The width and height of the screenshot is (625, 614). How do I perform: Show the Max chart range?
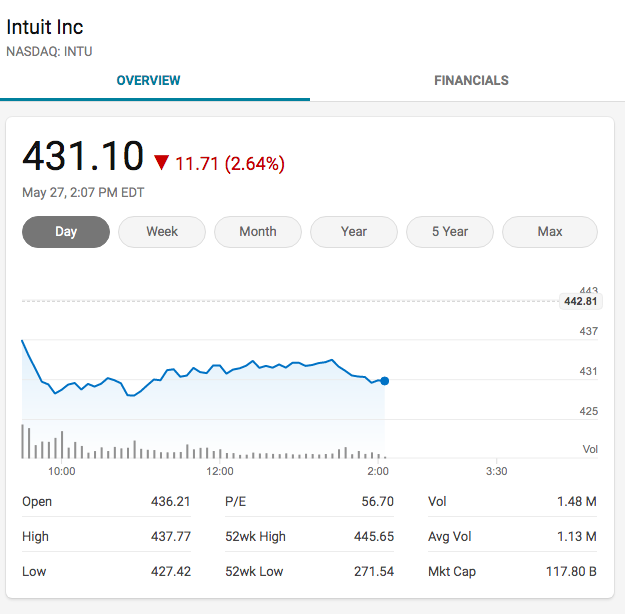point(550,232)
